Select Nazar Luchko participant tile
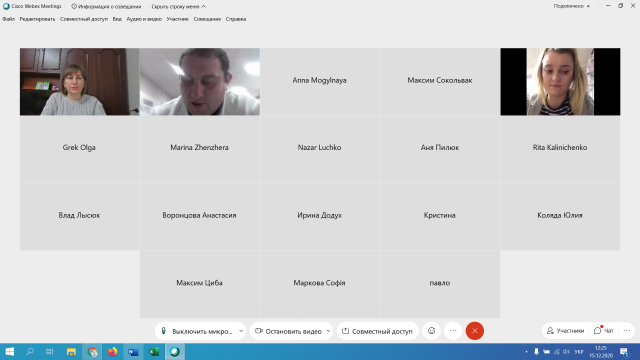This screenshot has height=360, width=640. (x=320, y=149)
